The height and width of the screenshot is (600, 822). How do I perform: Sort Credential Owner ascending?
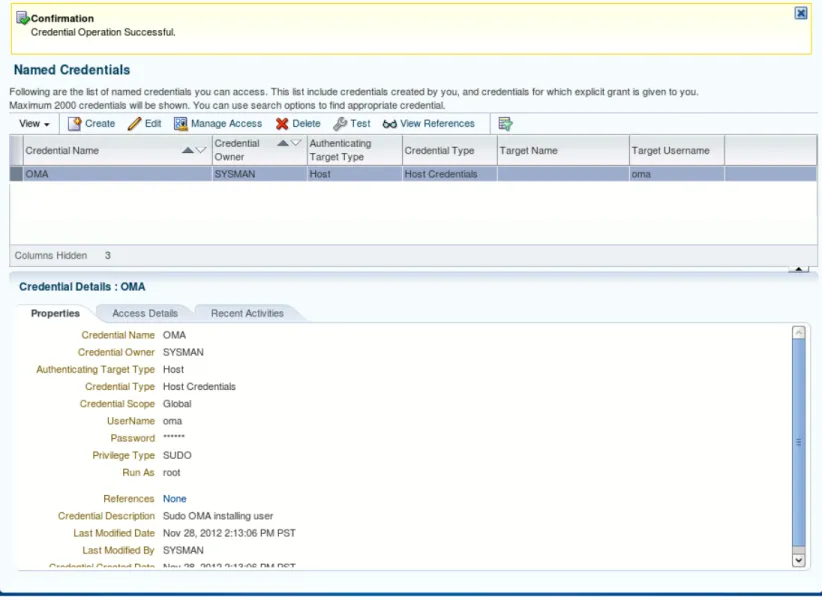pos(283,143)
